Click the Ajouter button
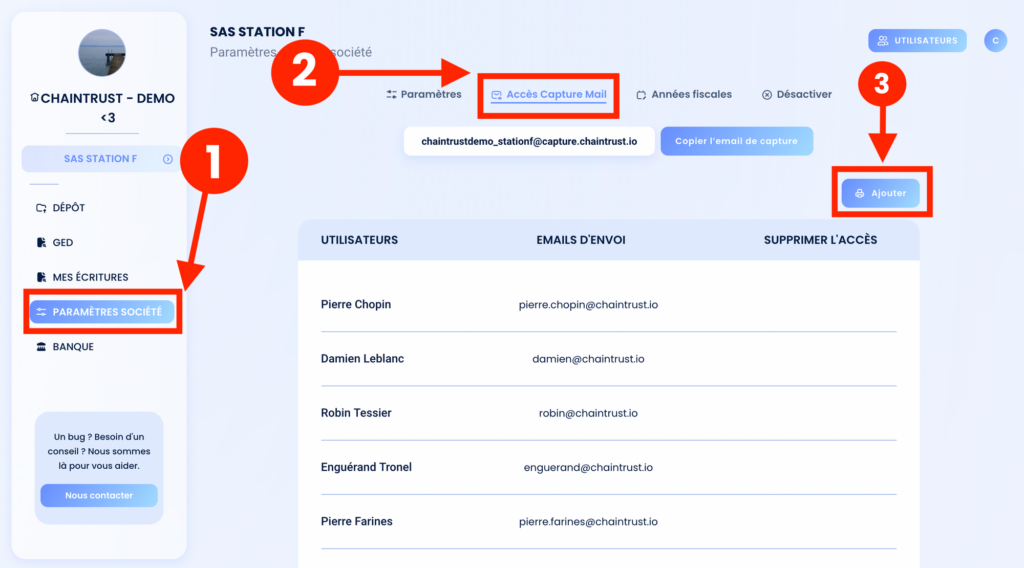Image resolution: width=1024 pixels, height=568 pixels. [x=880, y=193]
